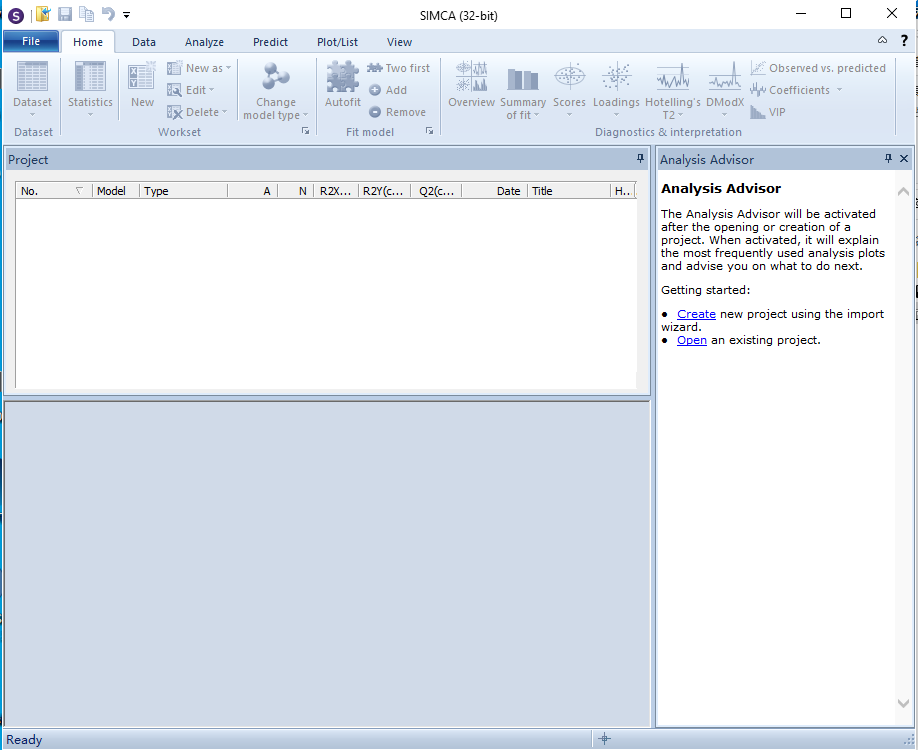Pin the Project pane
Viewport: 918px width, 750px height.
coord(640,159)
